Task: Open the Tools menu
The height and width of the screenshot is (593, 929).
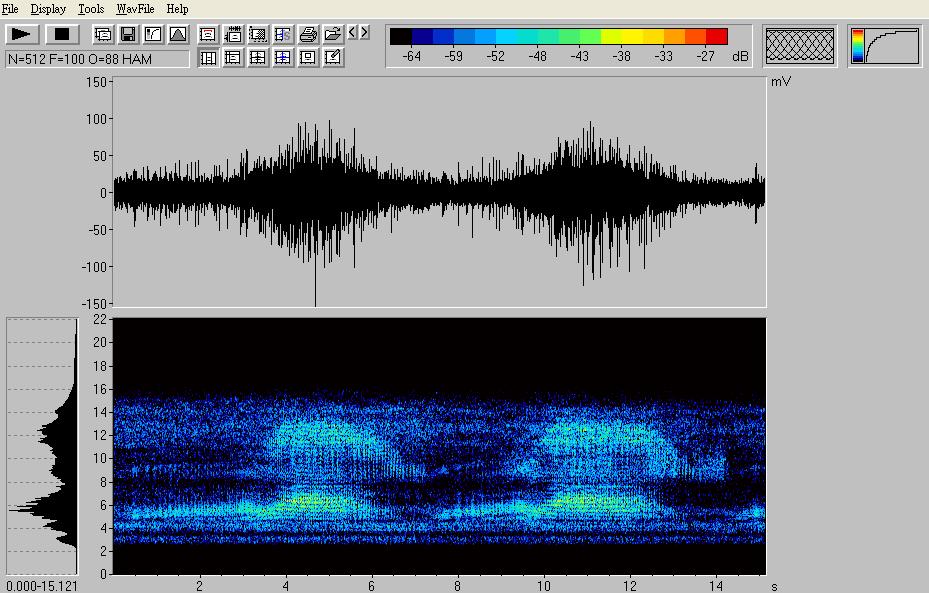Action: tap(91, 9)
